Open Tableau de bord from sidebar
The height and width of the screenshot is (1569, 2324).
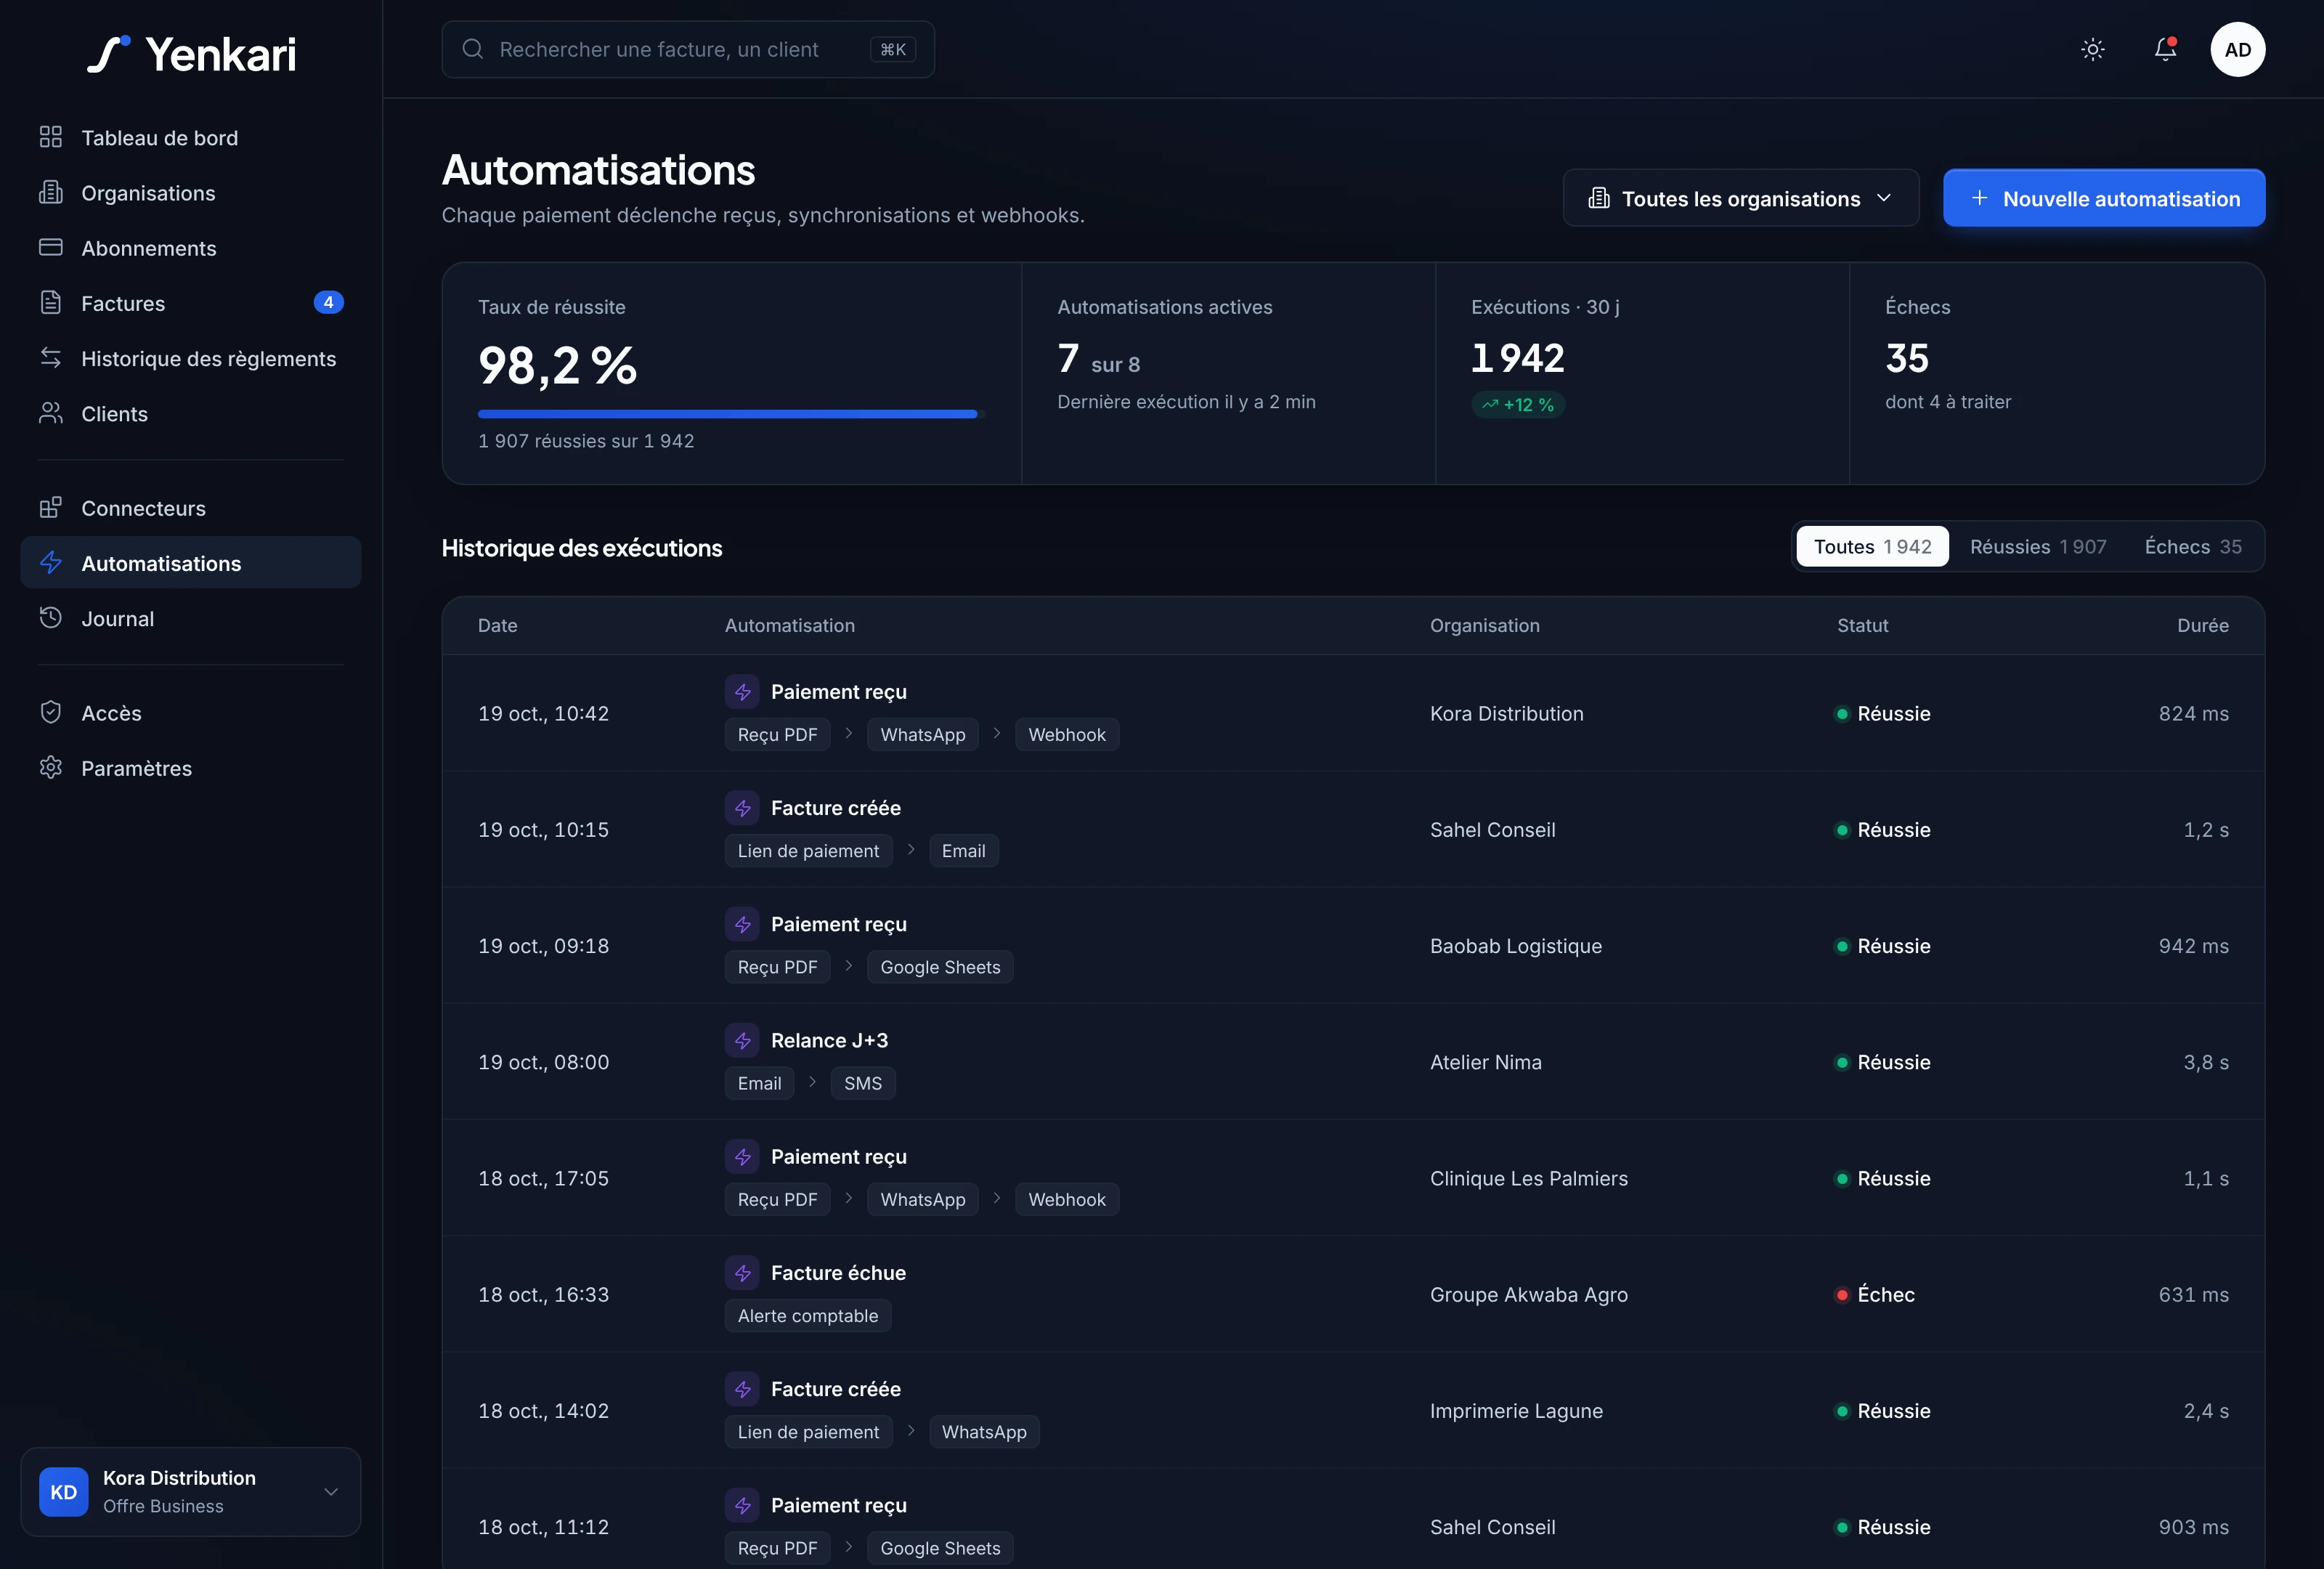[x=190, y=138]
